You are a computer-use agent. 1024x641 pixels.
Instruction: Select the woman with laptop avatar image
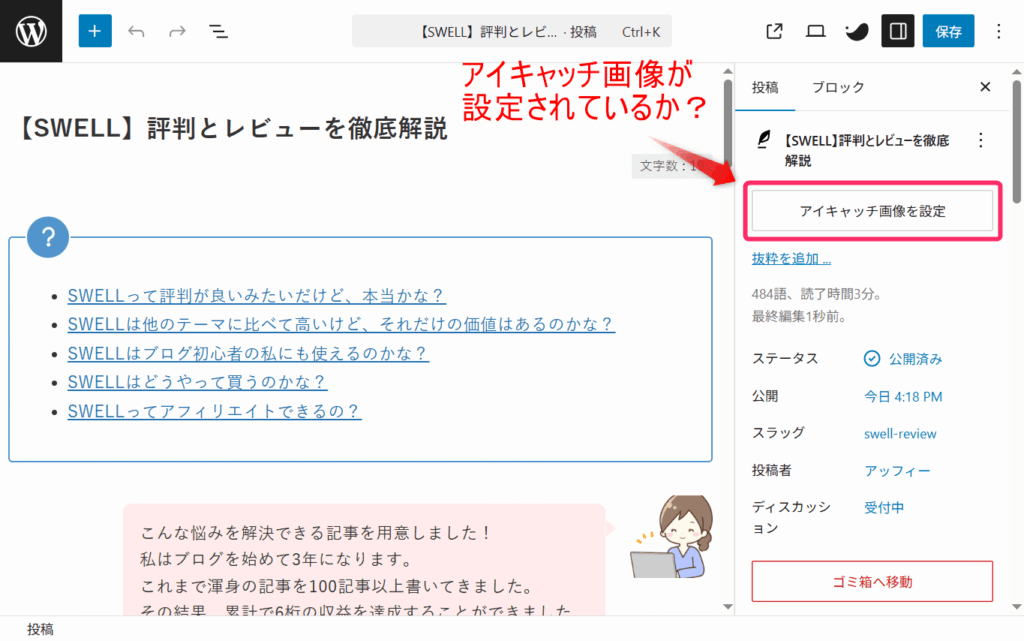(x=671, y=536)
